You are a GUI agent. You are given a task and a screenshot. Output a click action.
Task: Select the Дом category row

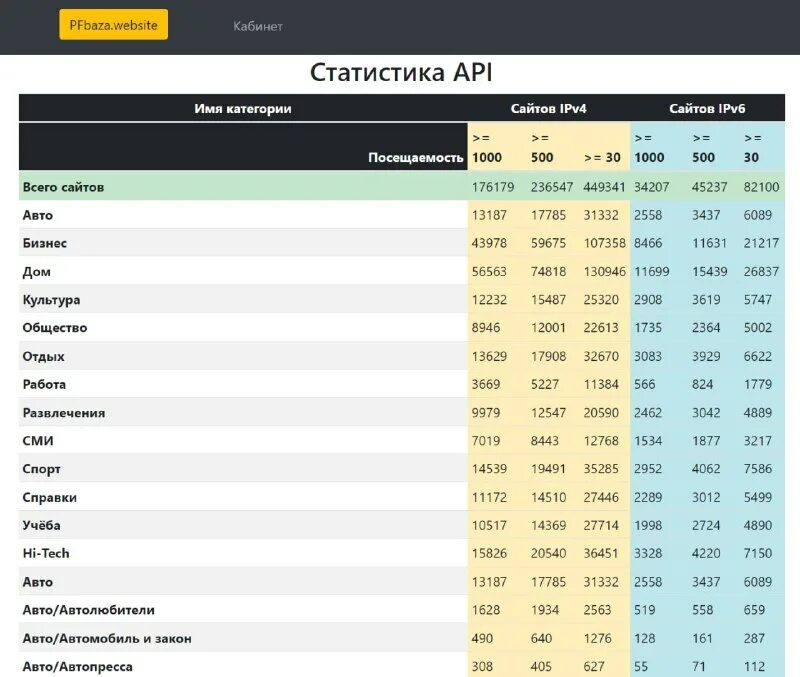click(36, 271)
